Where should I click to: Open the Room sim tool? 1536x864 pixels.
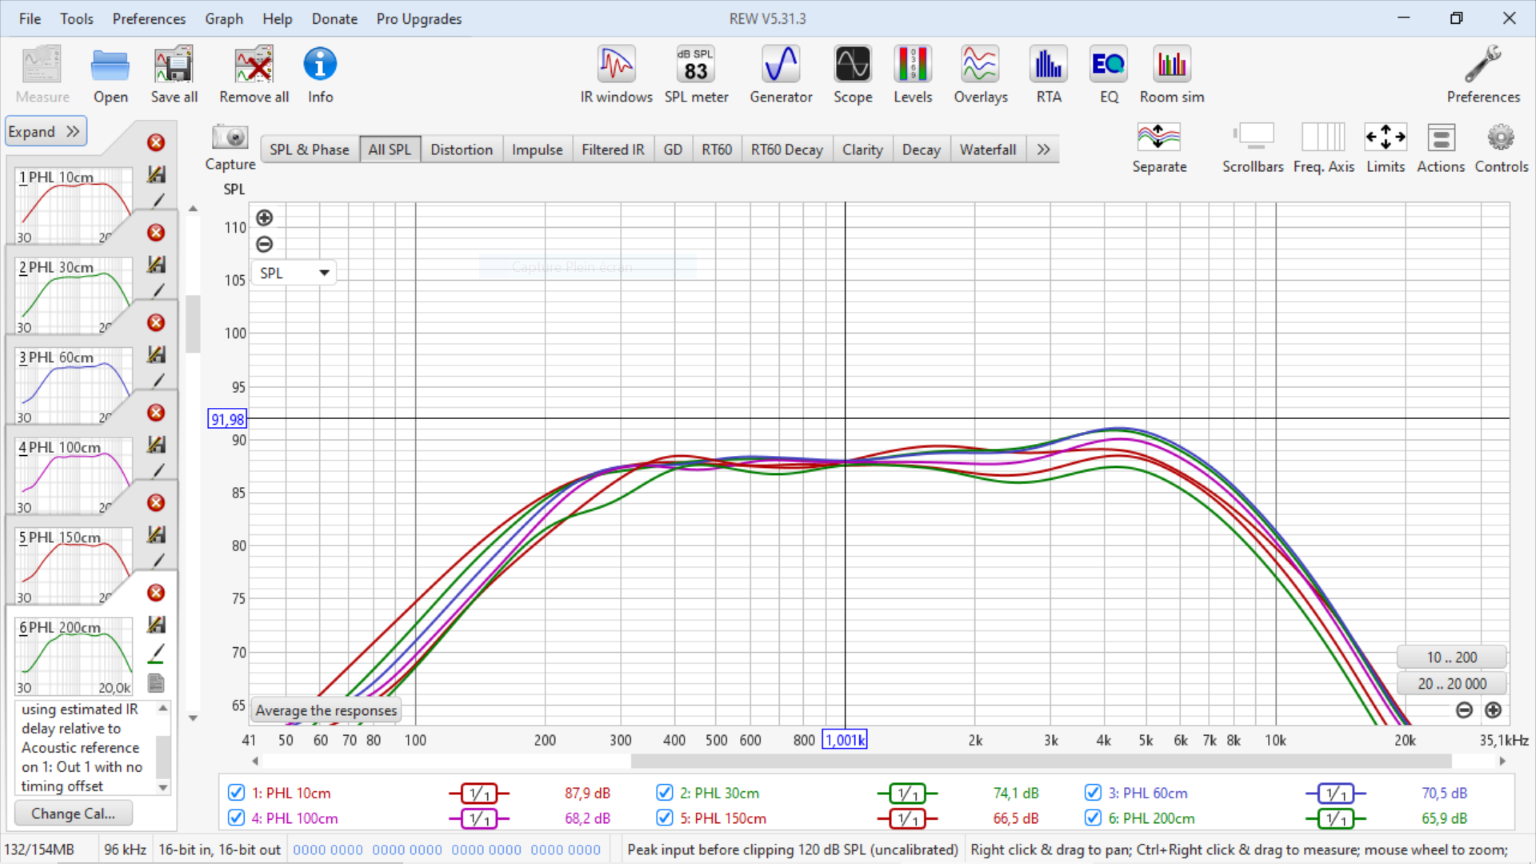click(x=1171, y=75)
